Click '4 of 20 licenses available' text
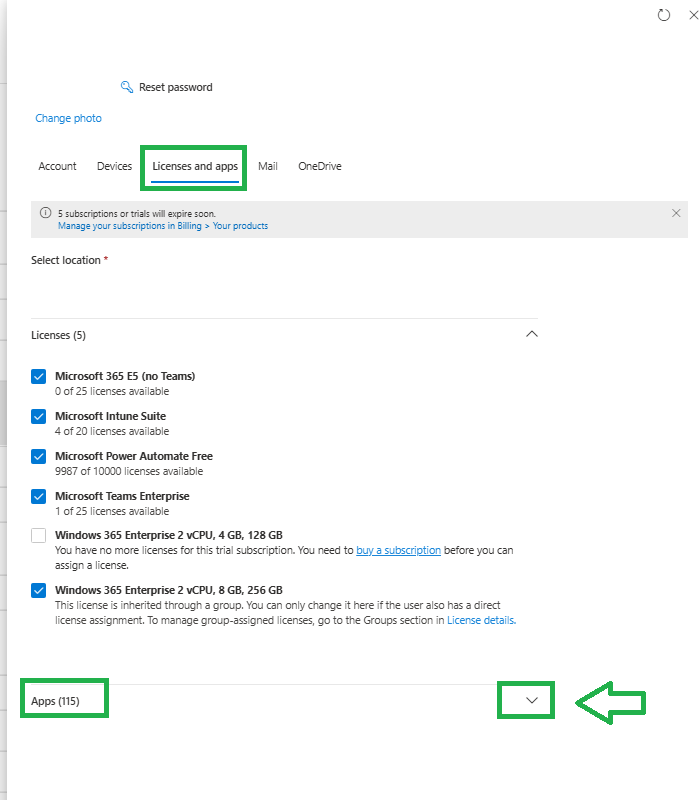The height and width of the screenshot is (800, 699). tap(112, 431)
